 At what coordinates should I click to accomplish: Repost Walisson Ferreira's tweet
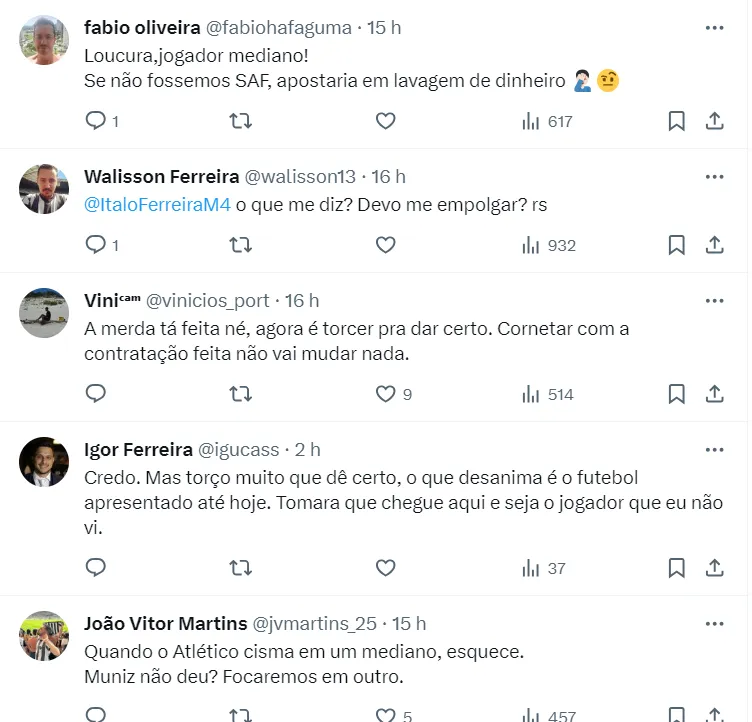tap(241, 245)
